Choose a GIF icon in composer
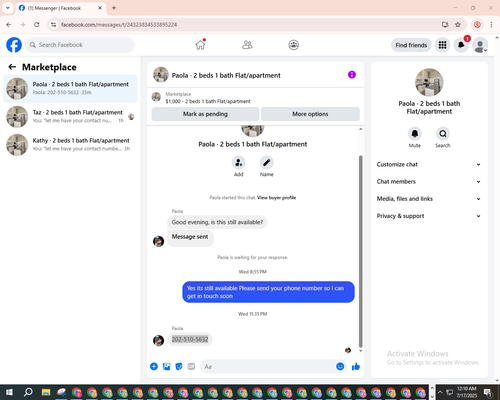This screenshot has height=400, width=500. coord(191,367)
